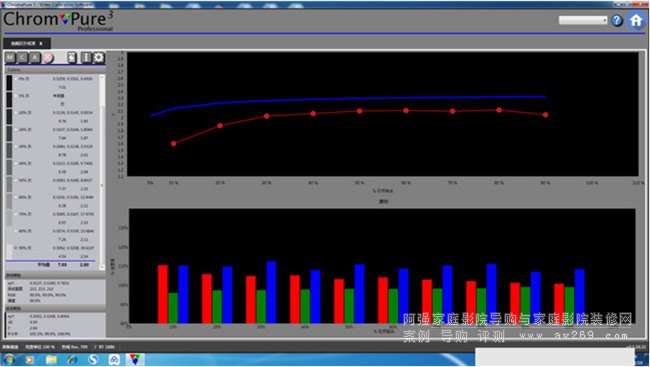Click the M mode button in panel toolbar
This screenshot has height=367, width=650.
click(10, 58)
